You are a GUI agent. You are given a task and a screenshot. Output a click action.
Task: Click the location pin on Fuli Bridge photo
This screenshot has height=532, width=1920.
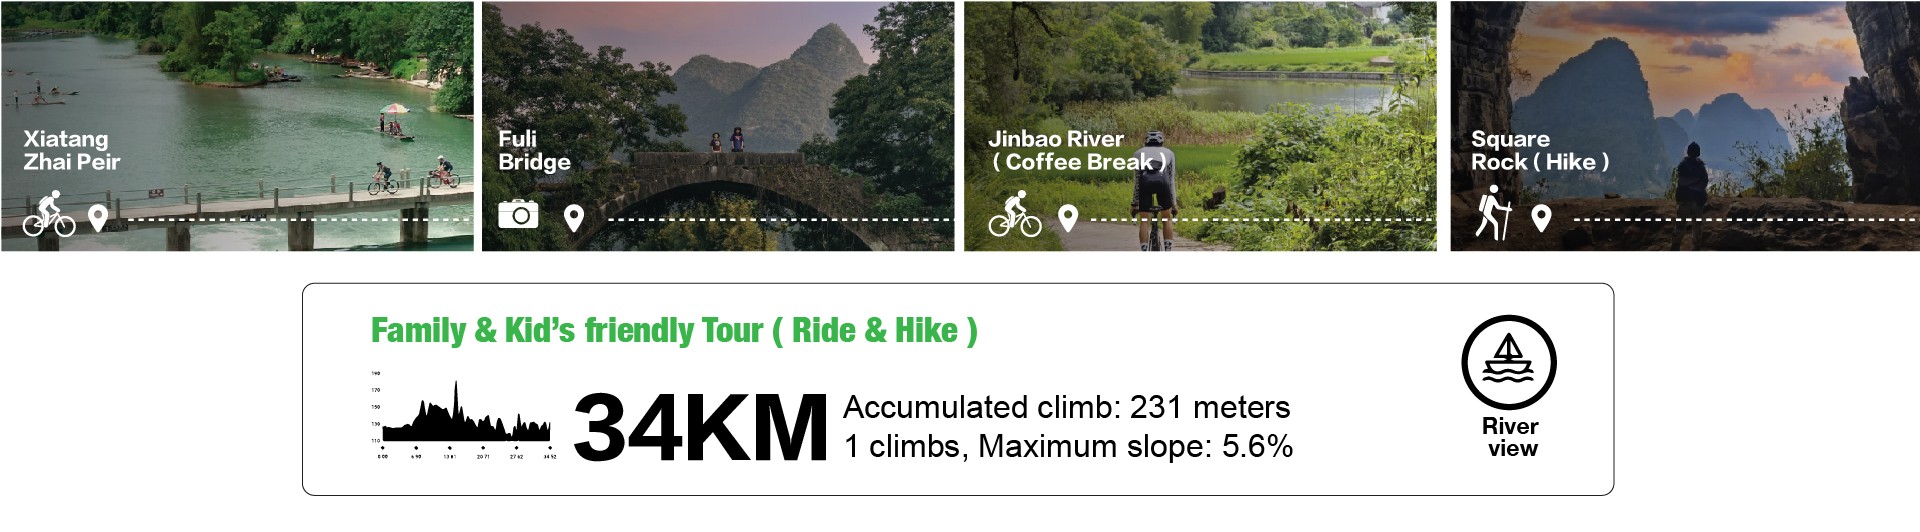(x=573, y=218)
